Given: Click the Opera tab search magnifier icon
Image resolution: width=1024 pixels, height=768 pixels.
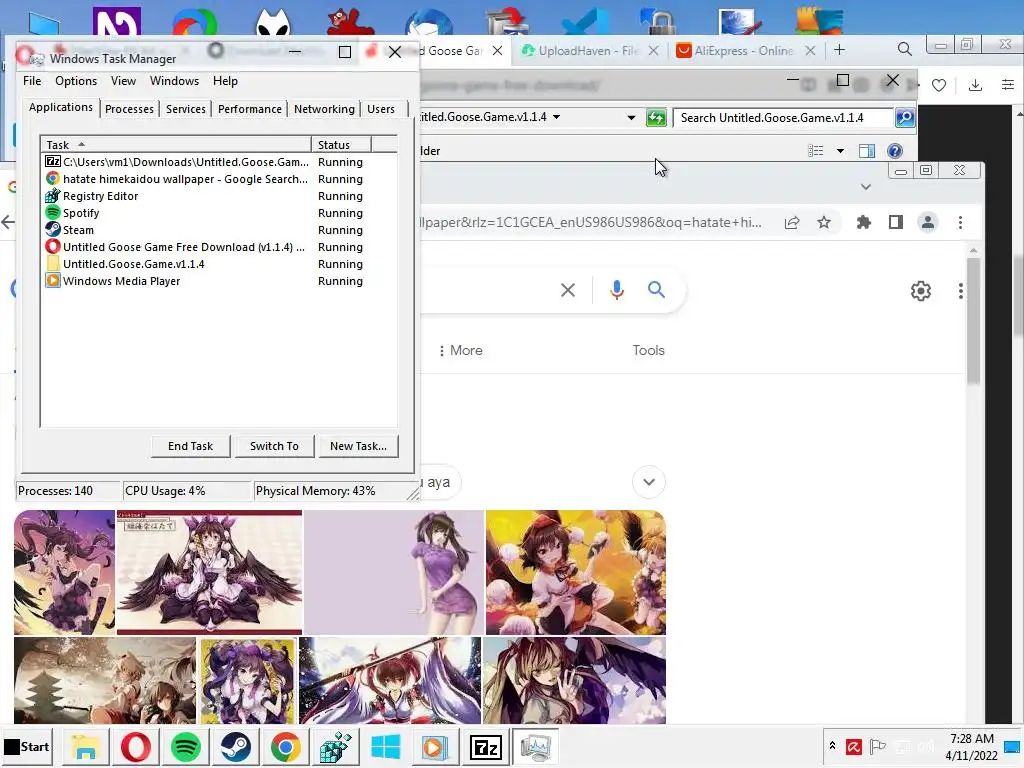Looking at the screenshot, I should point(904,49).
